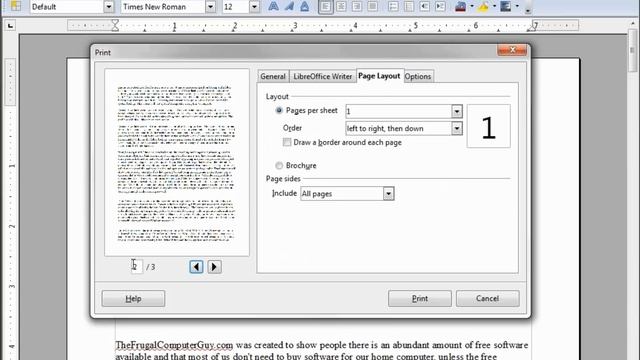Switch to the LibreOffice Writer tab
This screenshot has height=360, width=640.
[322, 77]
